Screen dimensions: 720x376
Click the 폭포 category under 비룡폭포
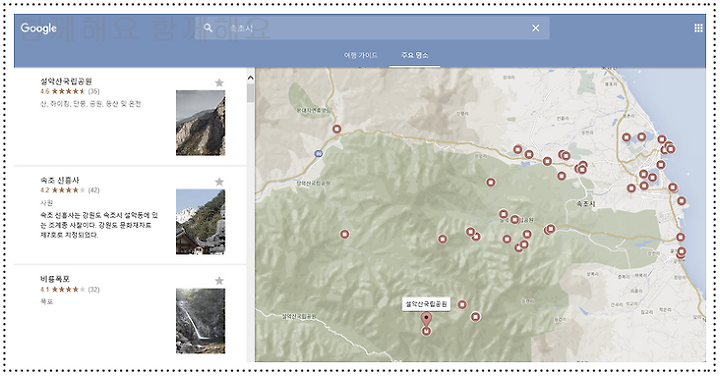point(47,302)
